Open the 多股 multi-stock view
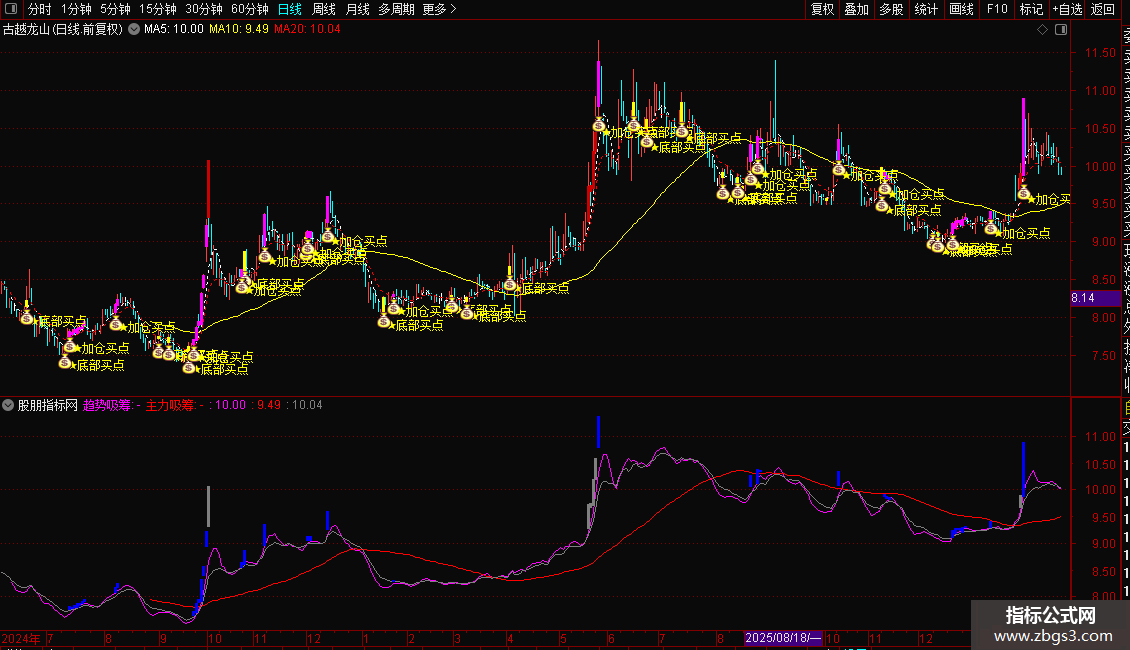 pos(891,9)
